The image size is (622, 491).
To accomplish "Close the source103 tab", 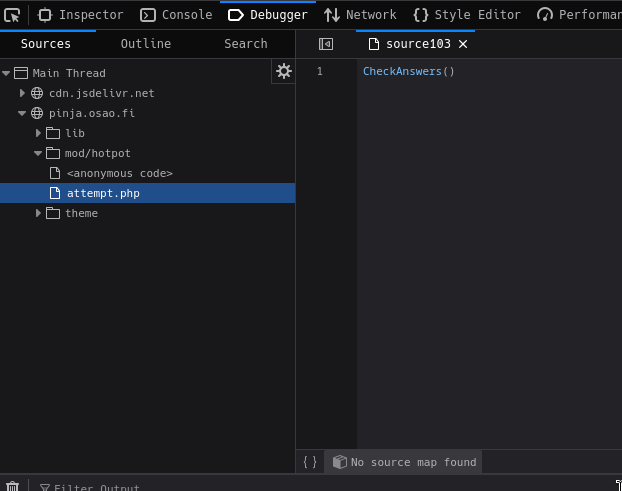I will coord(463,44).
